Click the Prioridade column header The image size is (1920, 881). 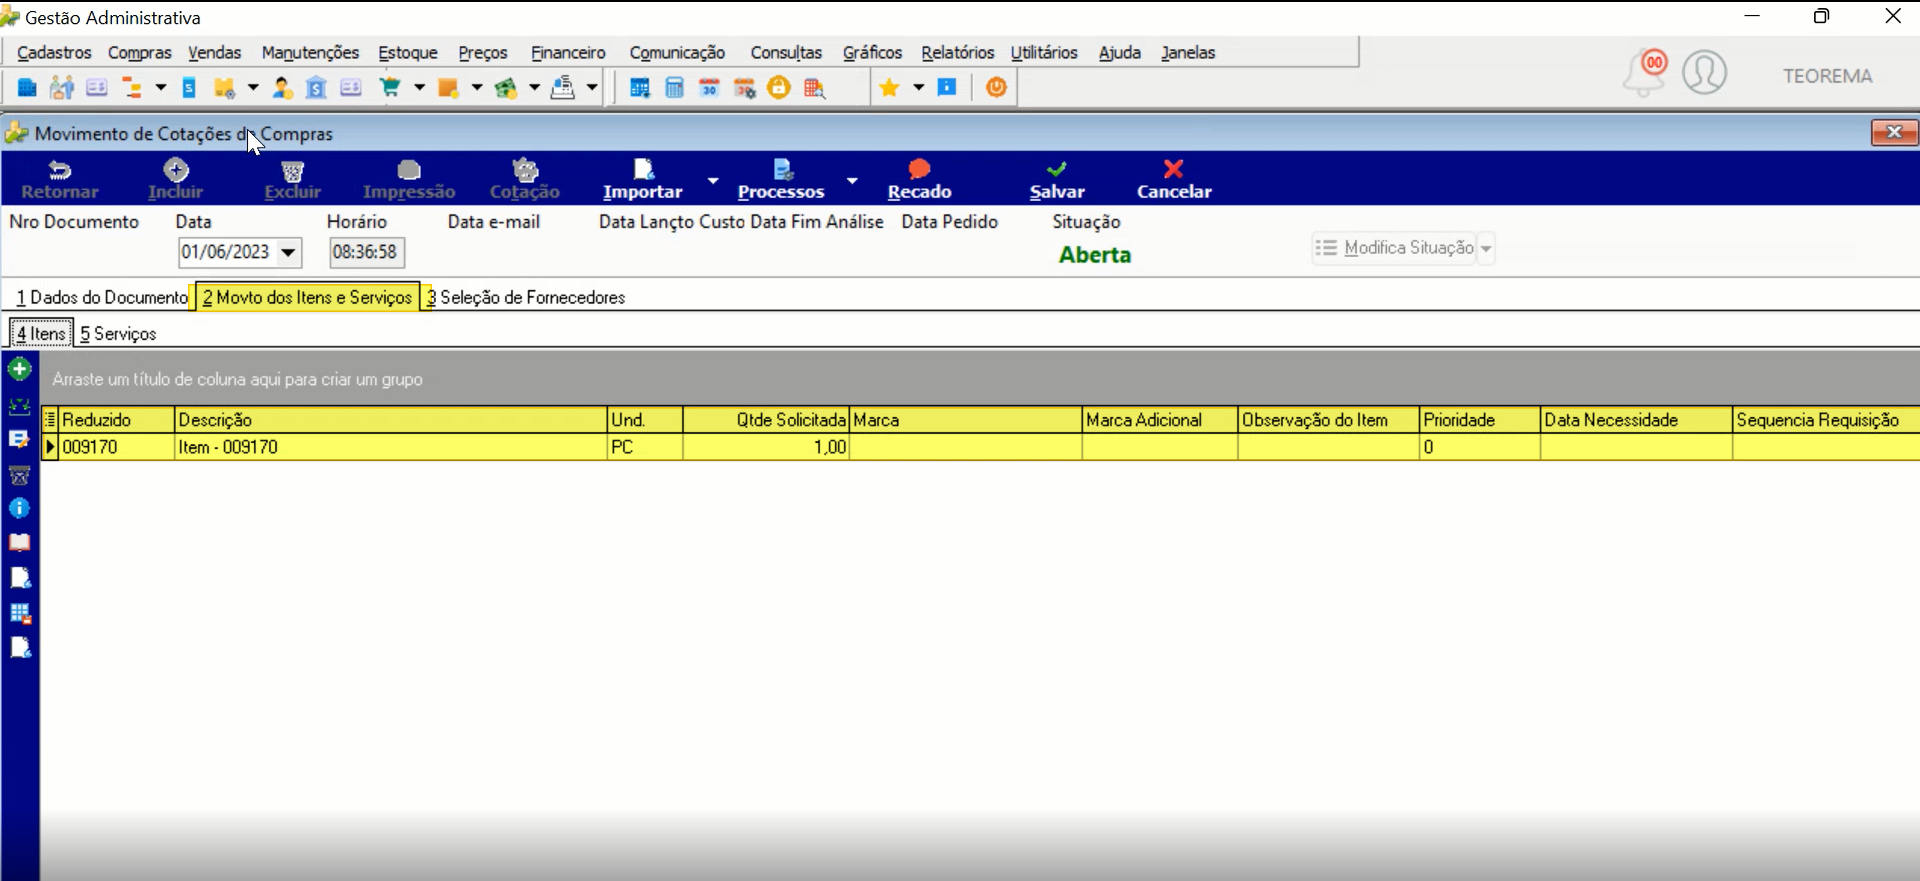coord(1480,420)
